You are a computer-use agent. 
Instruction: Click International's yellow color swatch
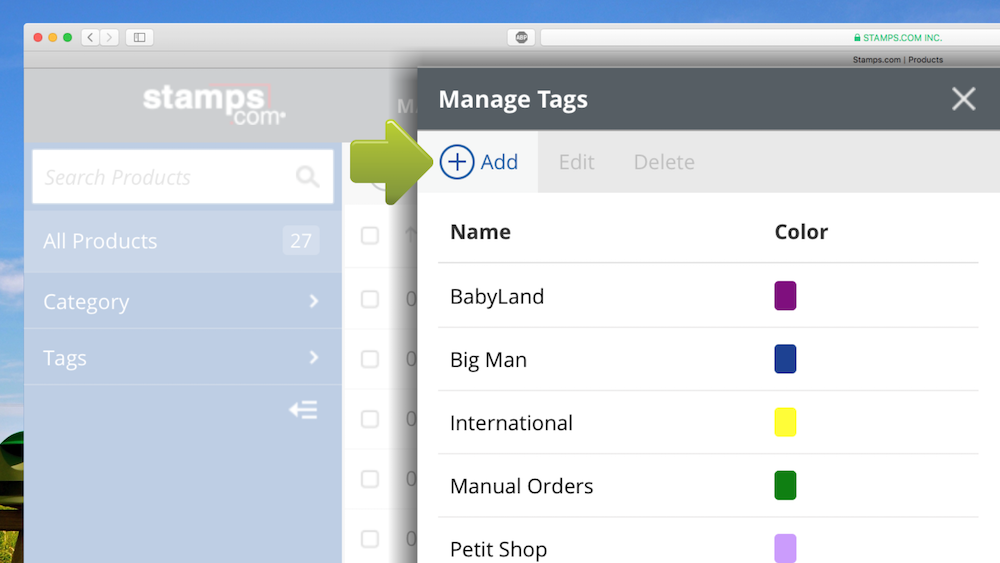coord(785,422)
